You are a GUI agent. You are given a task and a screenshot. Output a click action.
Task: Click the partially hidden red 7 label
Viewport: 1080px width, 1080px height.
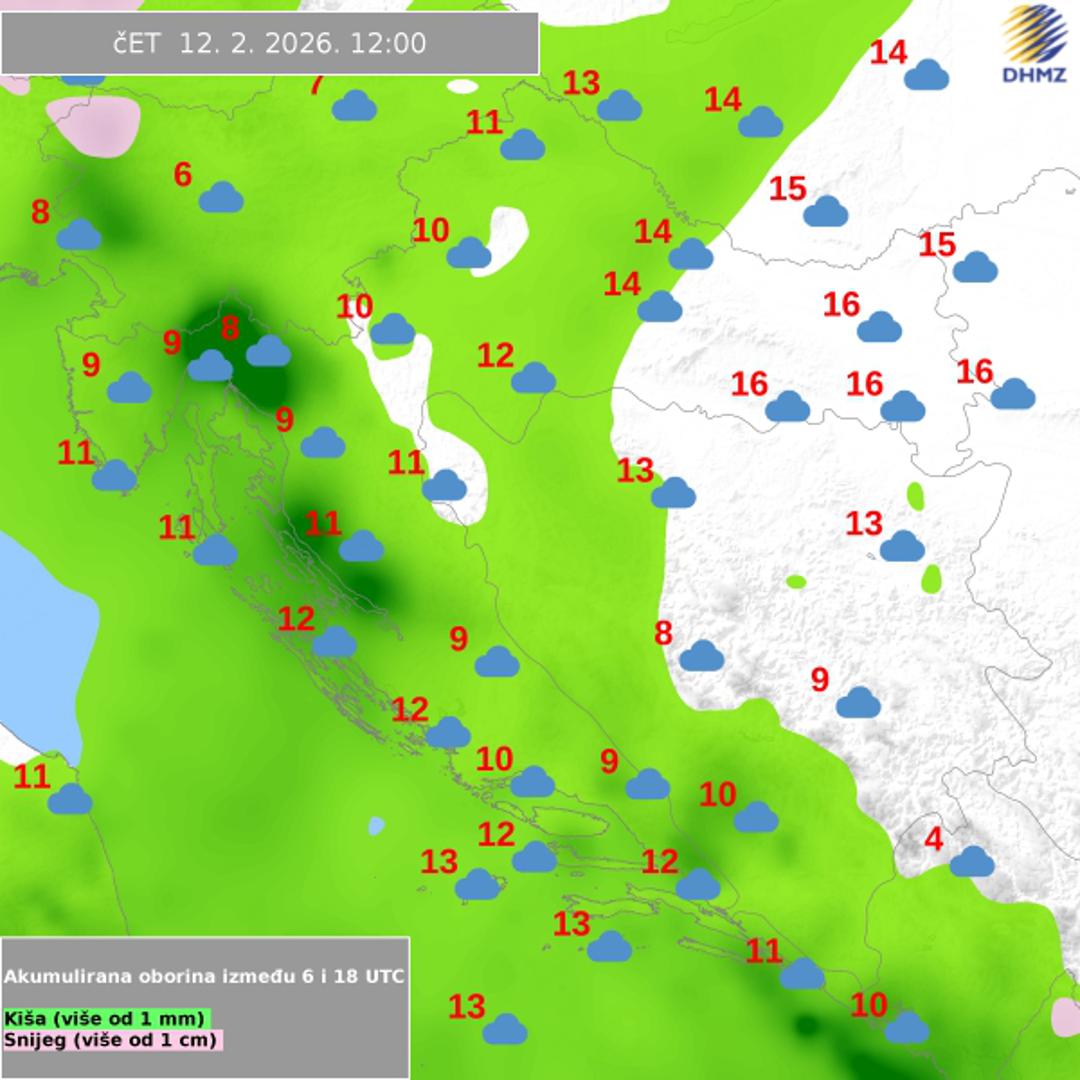point(316,86)
